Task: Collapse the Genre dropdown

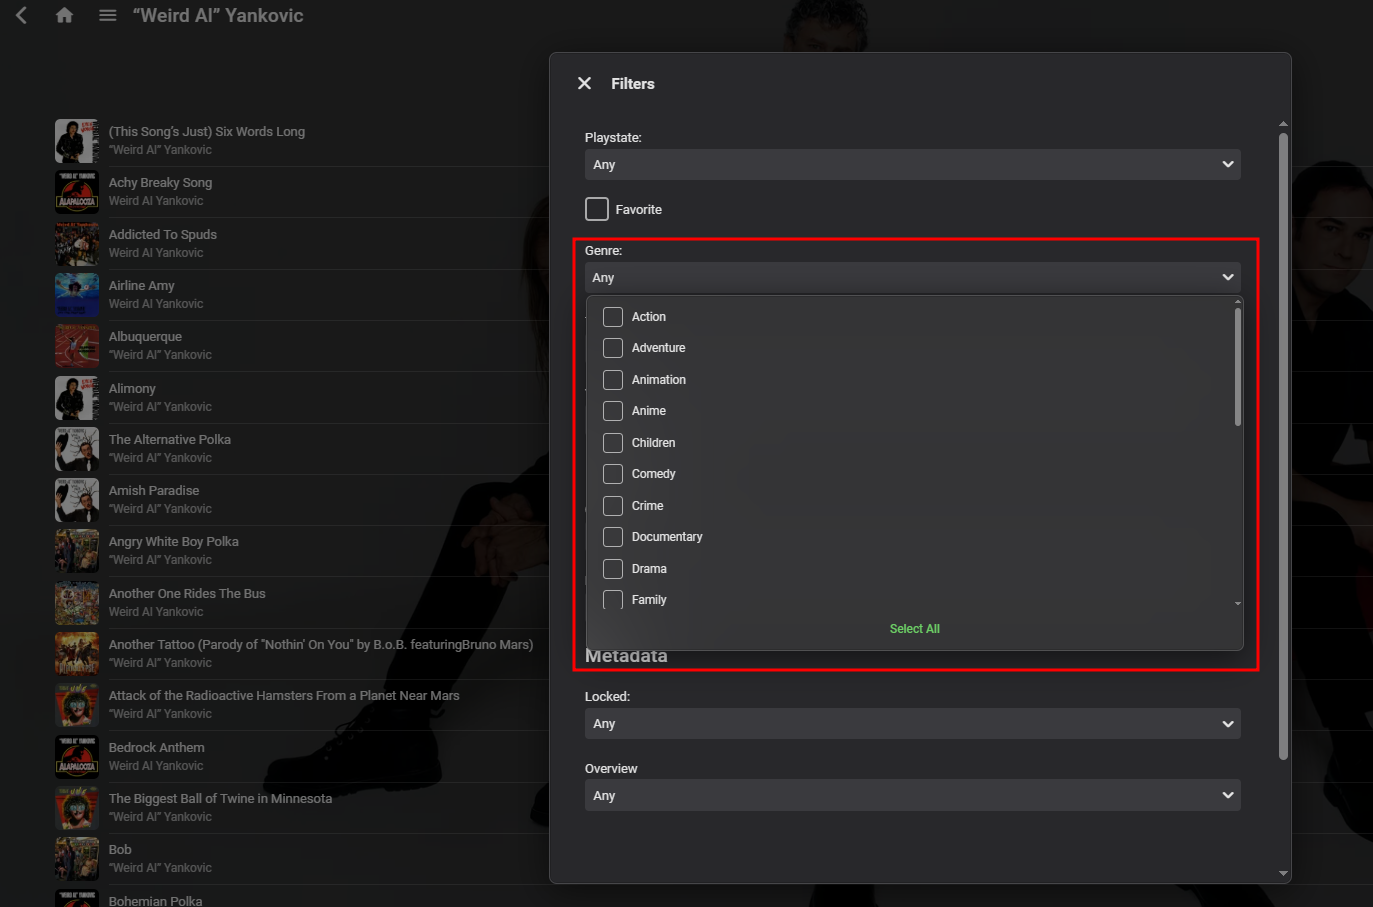Action: (x=912, y=278)
